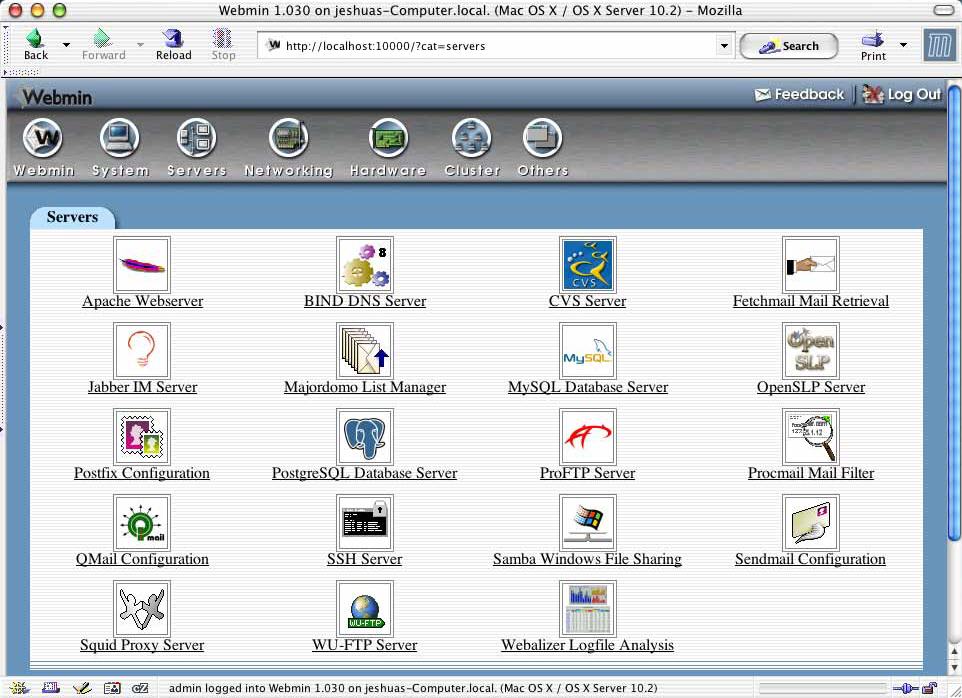This screenshot has height=698, width=962.
Task: Open the WU-FTP globe icon
Action: click(x=365, y=608)
